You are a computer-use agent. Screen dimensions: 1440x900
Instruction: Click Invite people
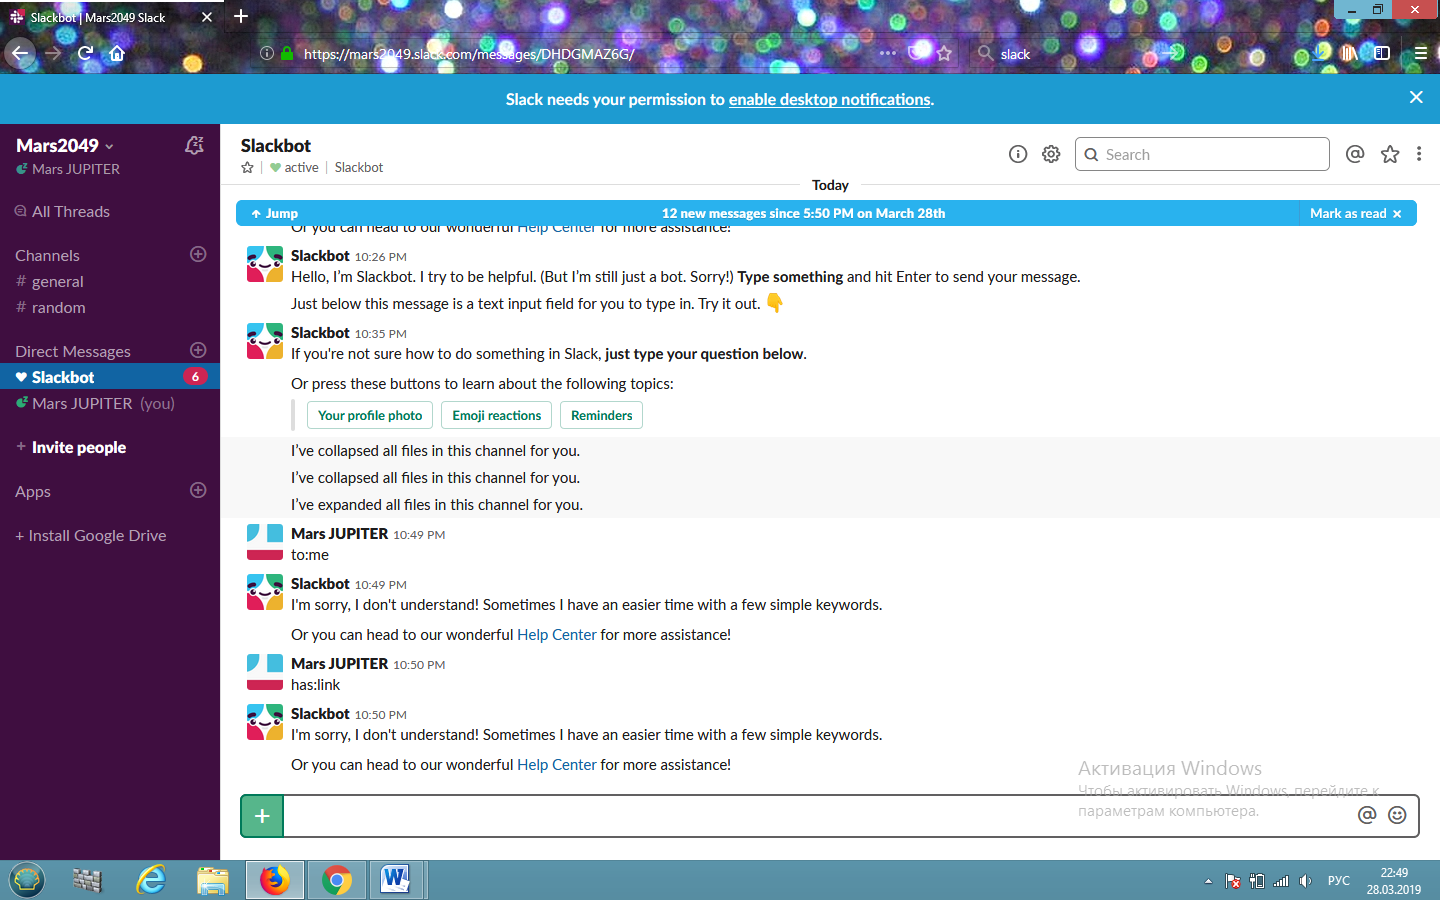click(78, 447)
